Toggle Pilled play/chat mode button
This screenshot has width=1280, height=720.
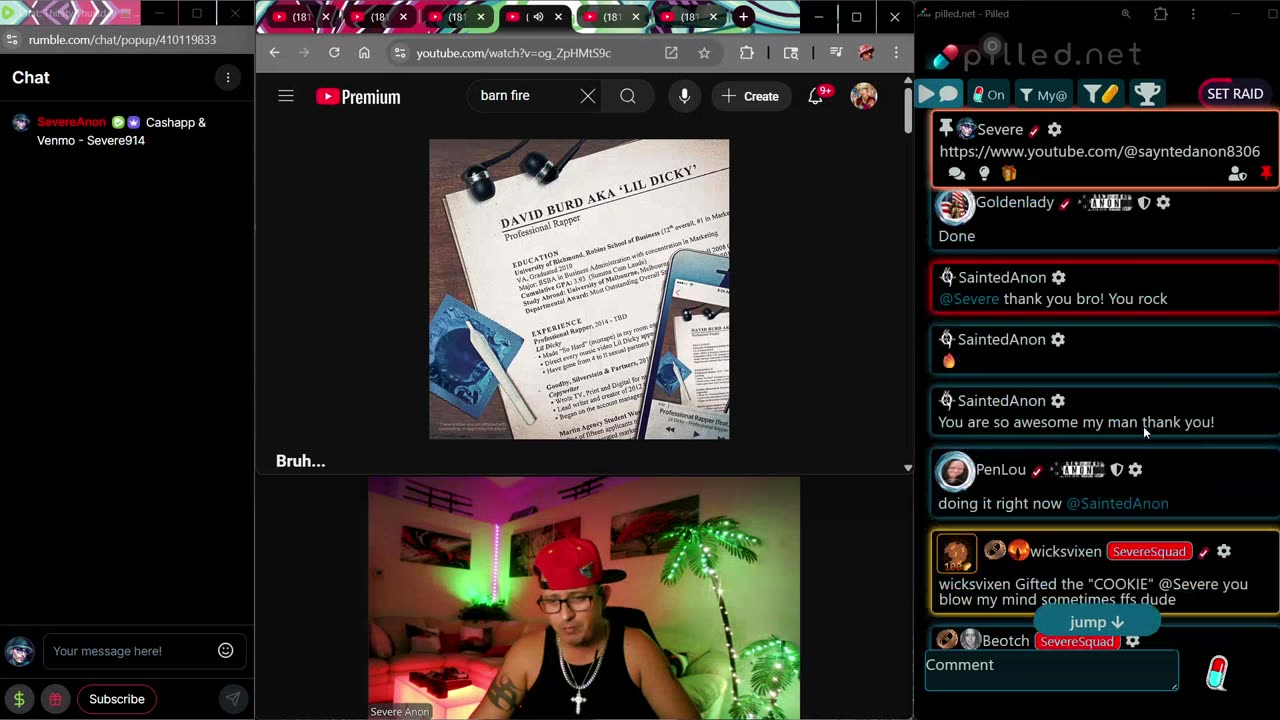tap(938, 94)
